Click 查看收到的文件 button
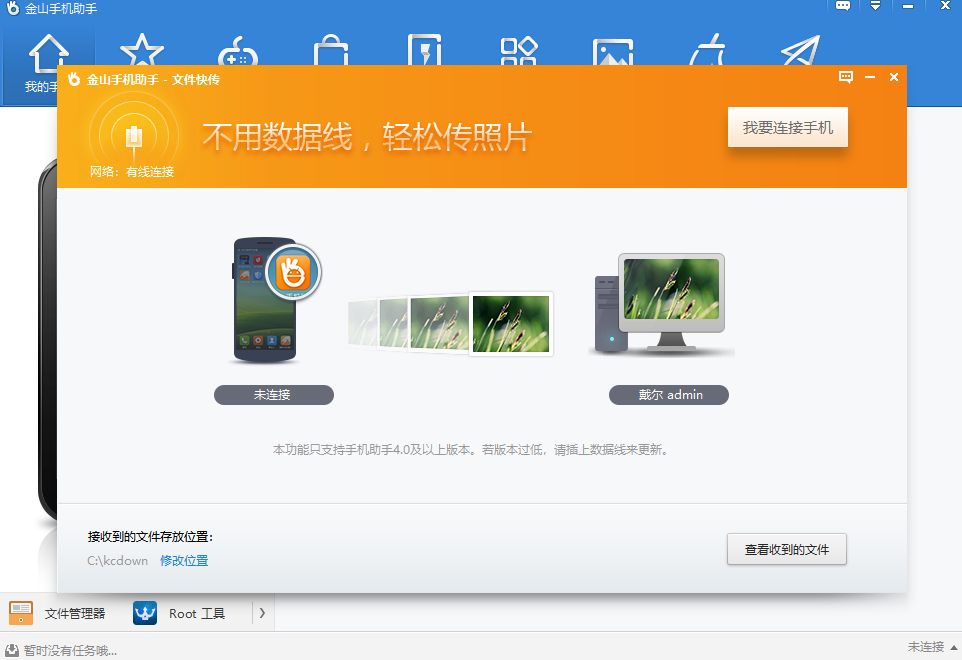Viewport: 962px width, 660px height. coord(786,550)
